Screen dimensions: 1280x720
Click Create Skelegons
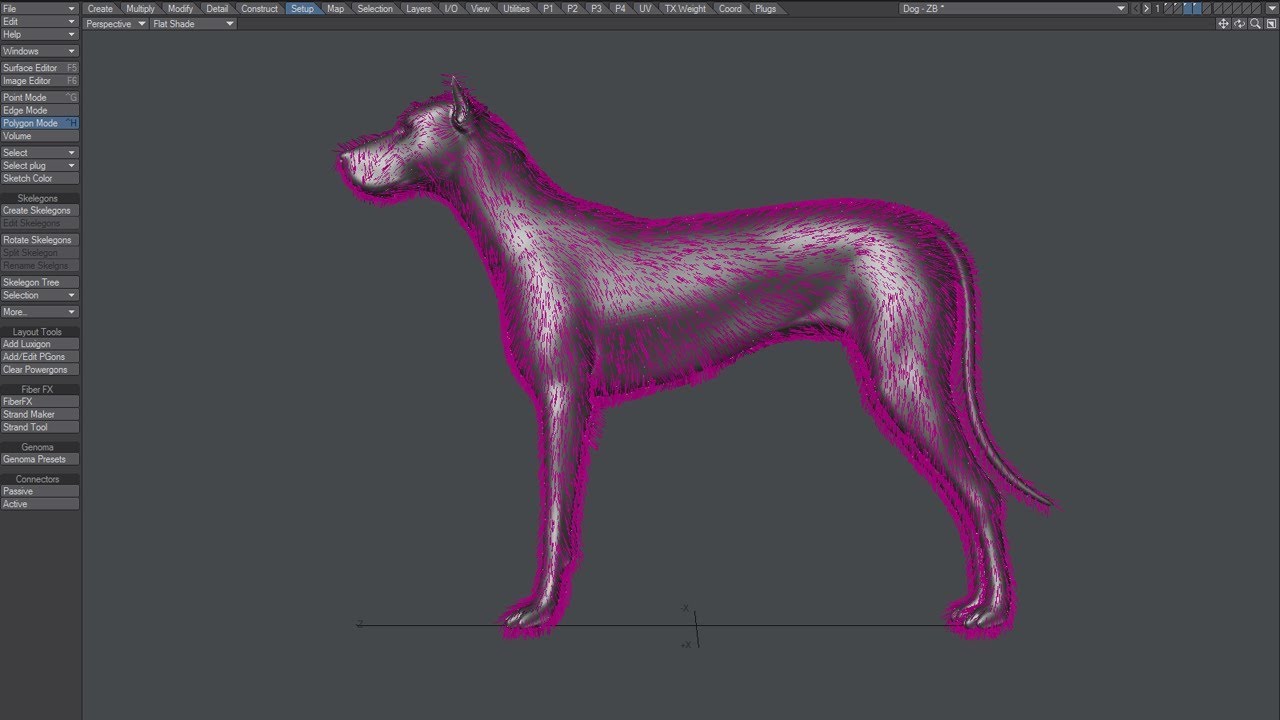[x=40, y=211]
